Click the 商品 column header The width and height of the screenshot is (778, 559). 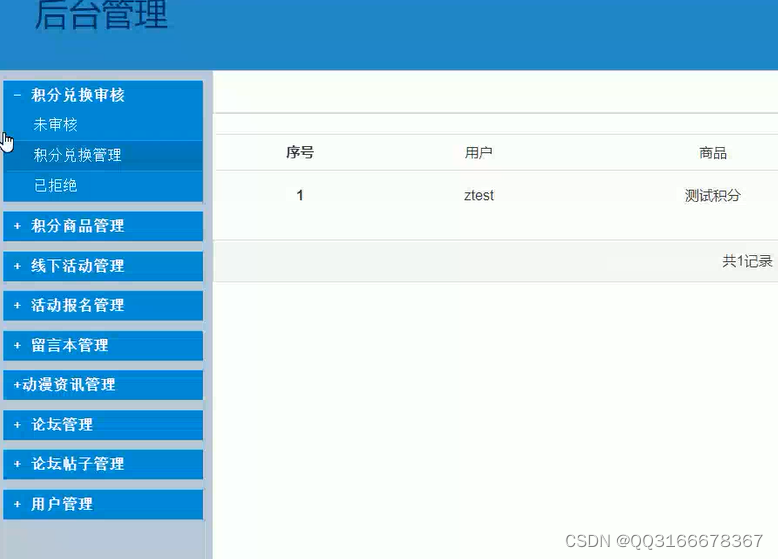[713, 153]
